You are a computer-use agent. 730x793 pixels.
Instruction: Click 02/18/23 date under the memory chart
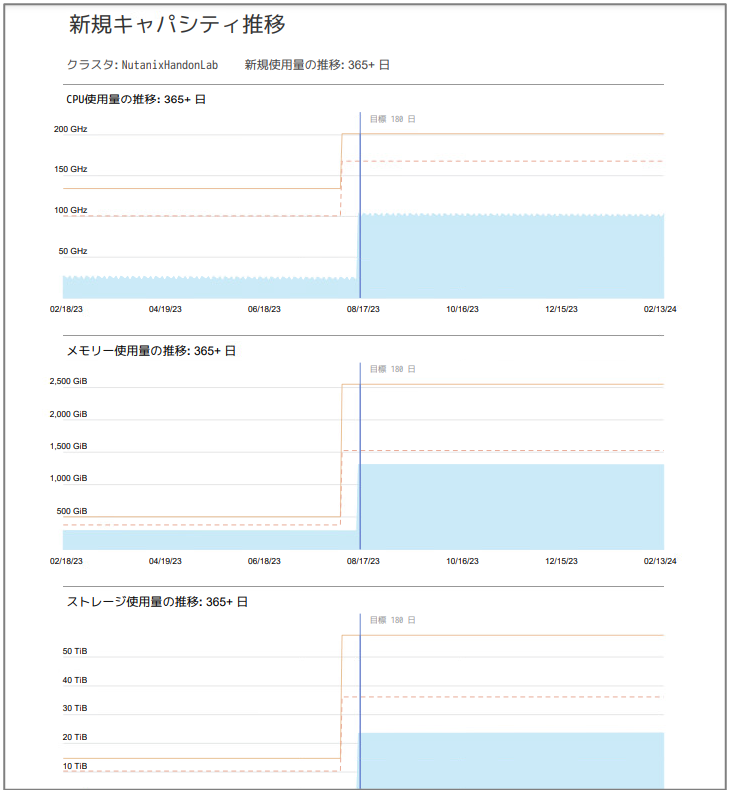(x=66, y=561)
